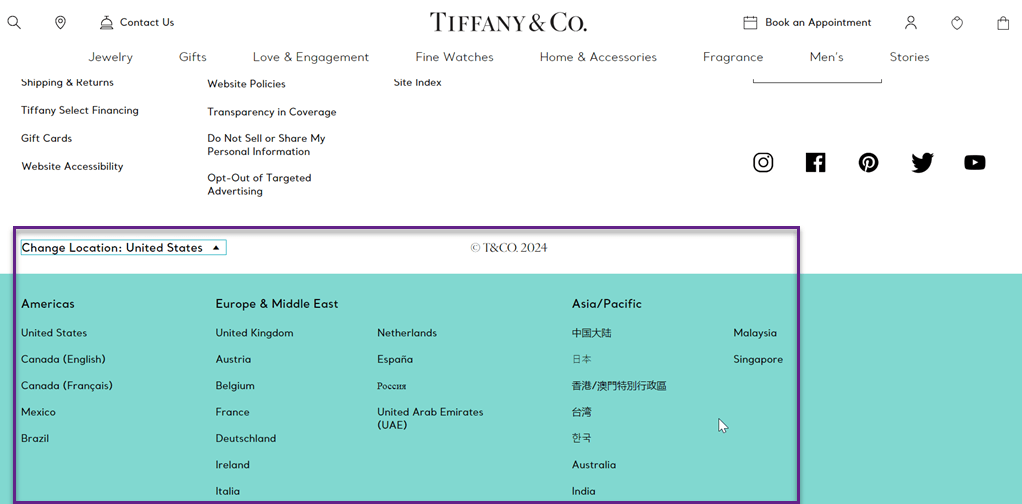
Task: Open the search magnifier icon
Action: (14, 23)
